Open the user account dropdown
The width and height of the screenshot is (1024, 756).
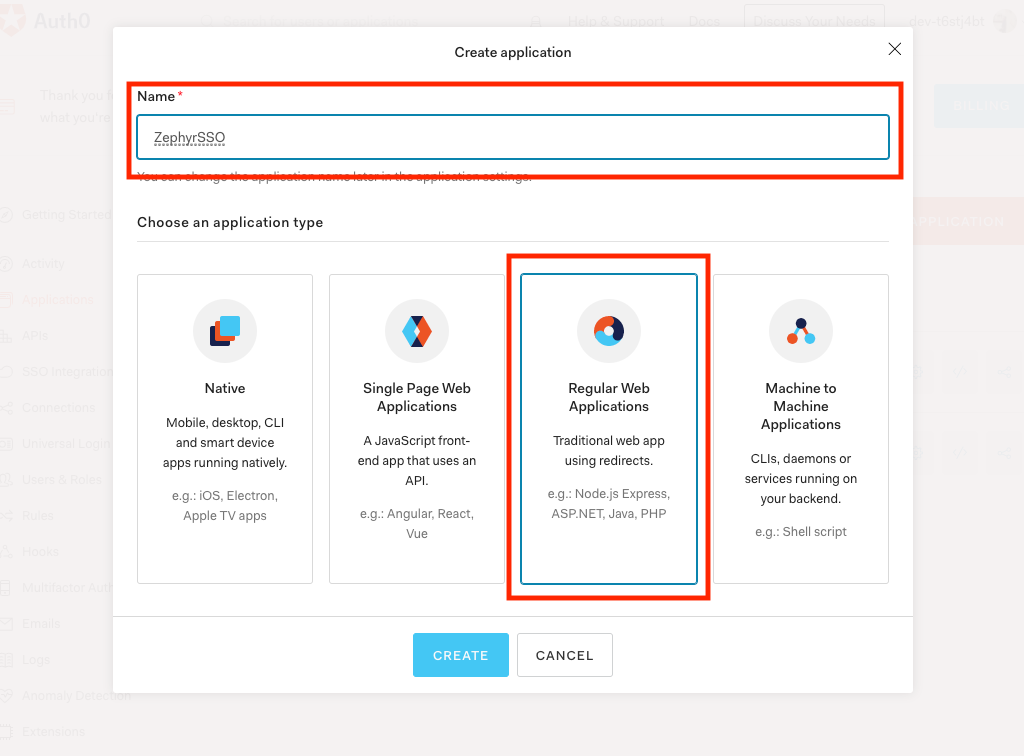point(960,19)
